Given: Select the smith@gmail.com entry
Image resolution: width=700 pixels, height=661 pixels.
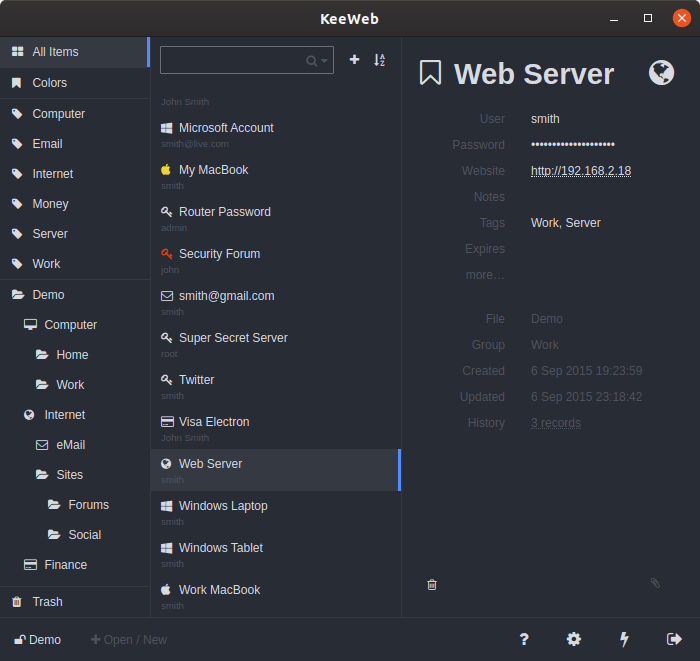Looking at the screenshot, I should (275, 302).
